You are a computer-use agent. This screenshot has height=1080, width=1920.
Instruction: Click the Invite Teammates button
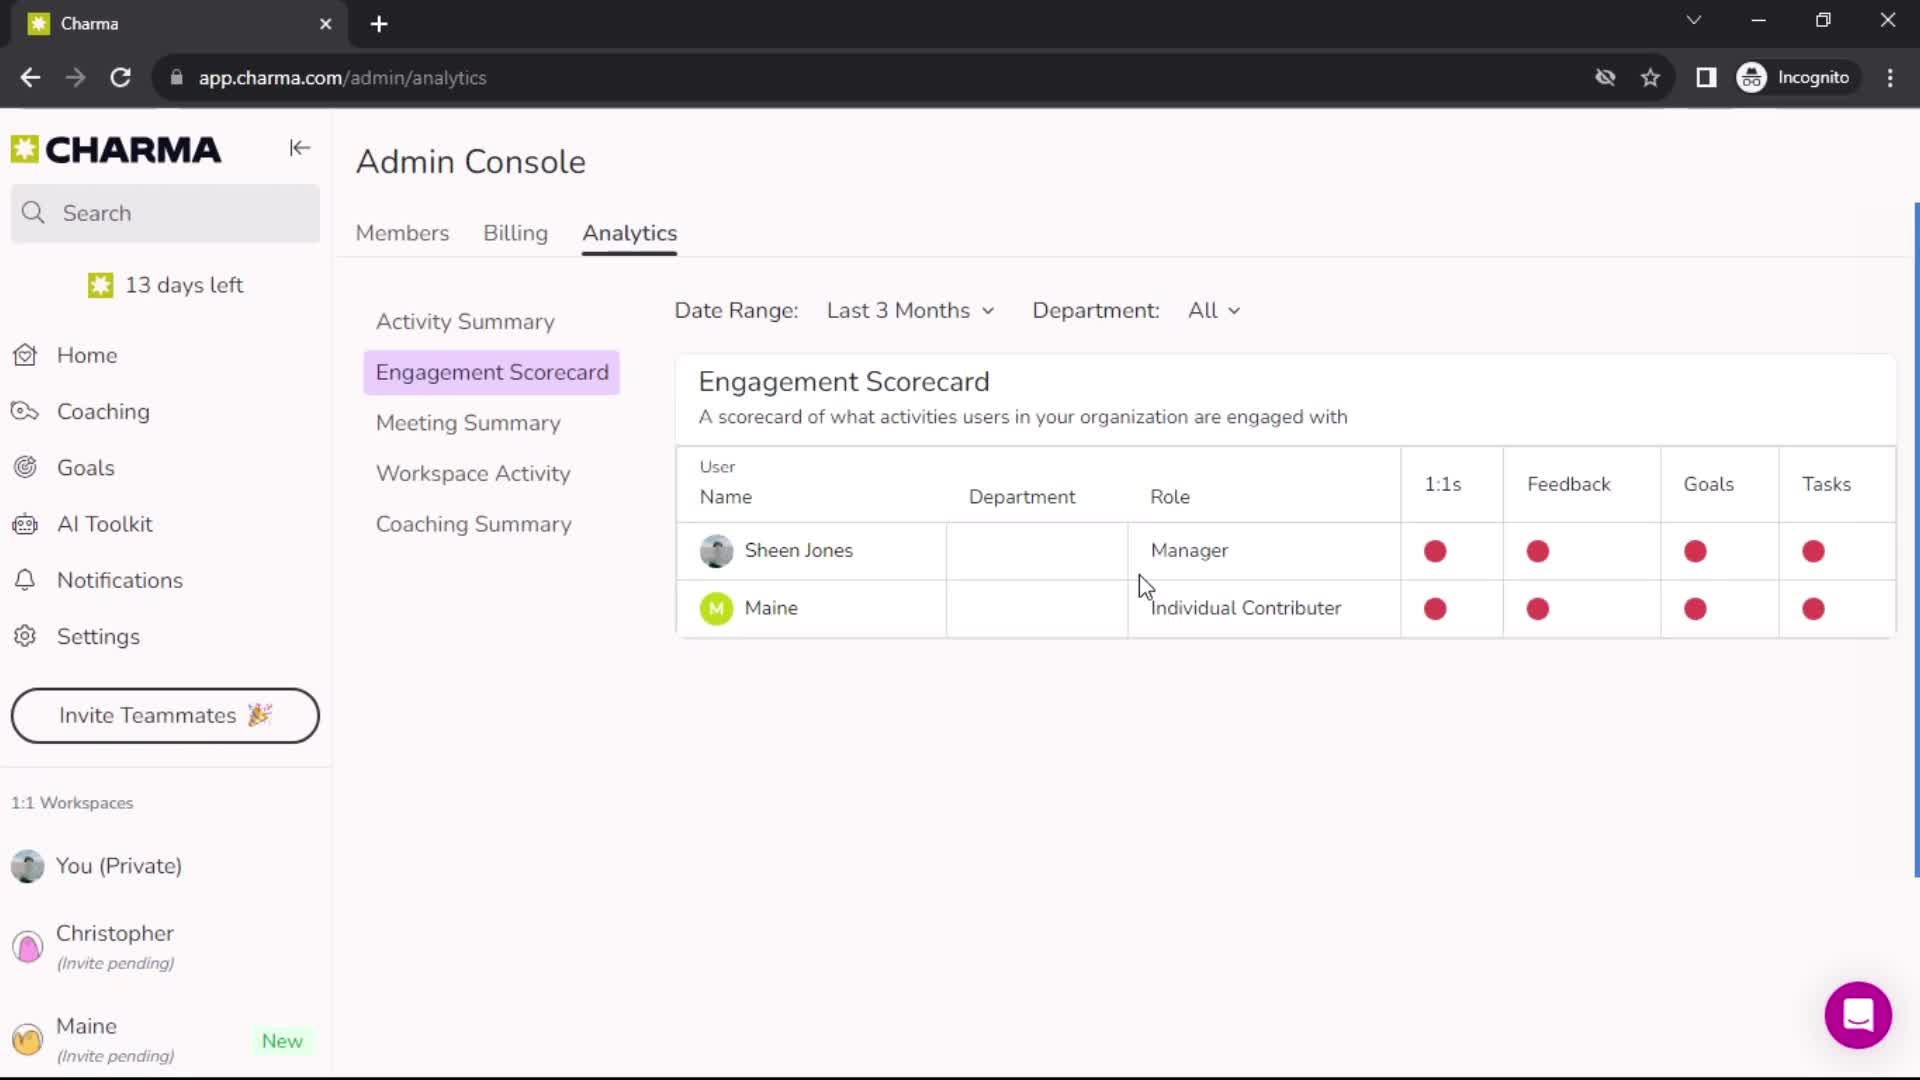[165, 715]
